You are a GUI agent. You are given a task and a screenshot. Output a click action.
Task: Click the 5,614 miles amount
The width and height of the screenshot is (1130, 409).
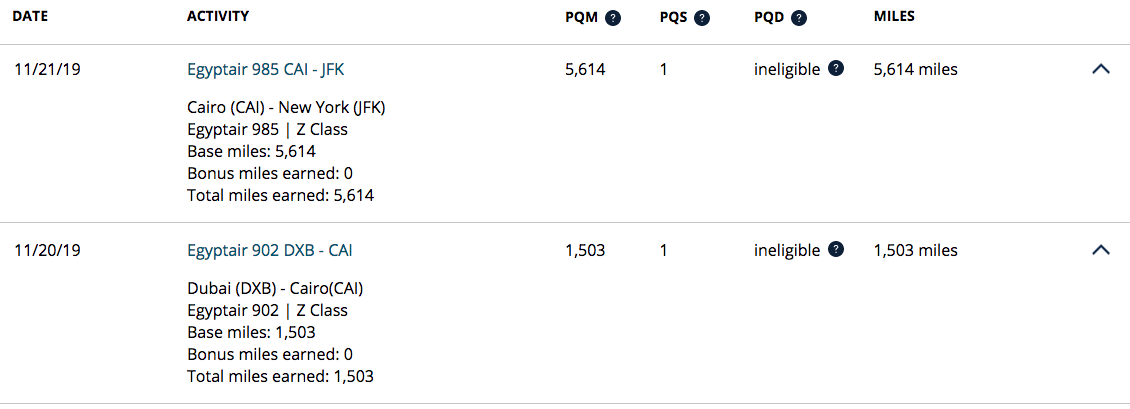pyautogui.click(x=915, y=70)
